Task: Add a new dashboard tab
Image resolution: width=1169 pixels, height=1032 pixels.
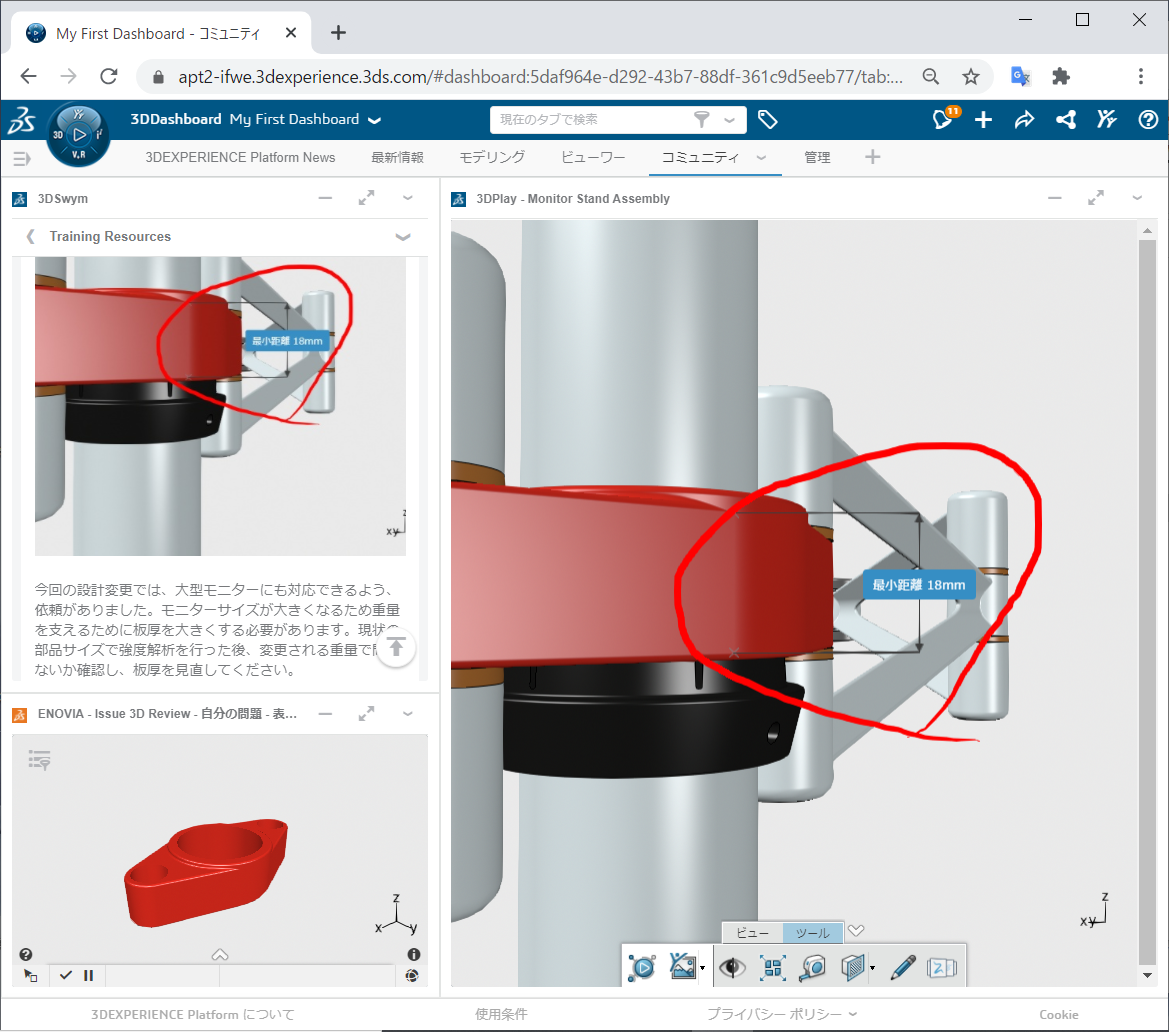Action: tap(872, 157)
